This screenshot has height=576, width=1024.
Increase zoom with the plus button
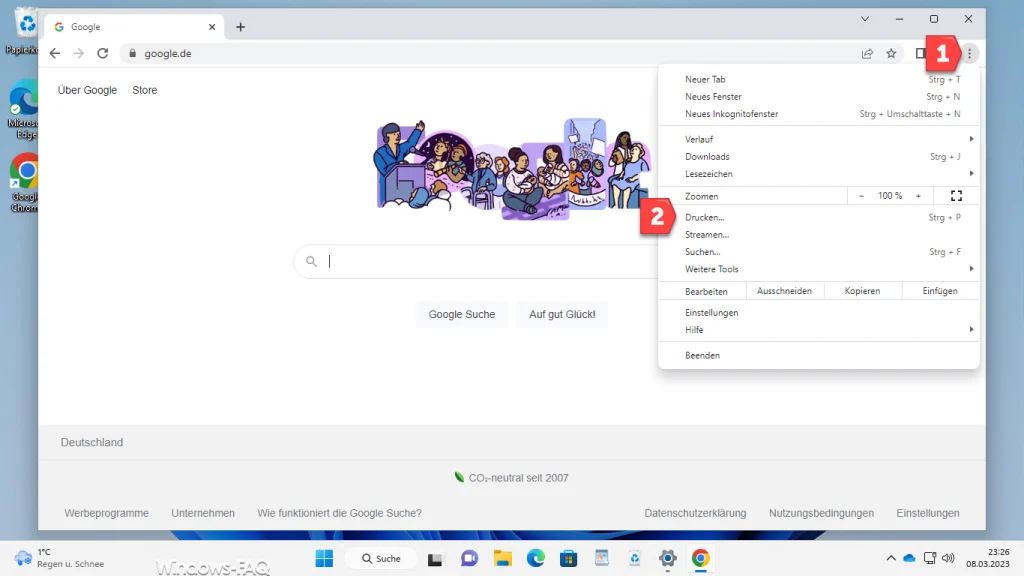coord(918,196)
